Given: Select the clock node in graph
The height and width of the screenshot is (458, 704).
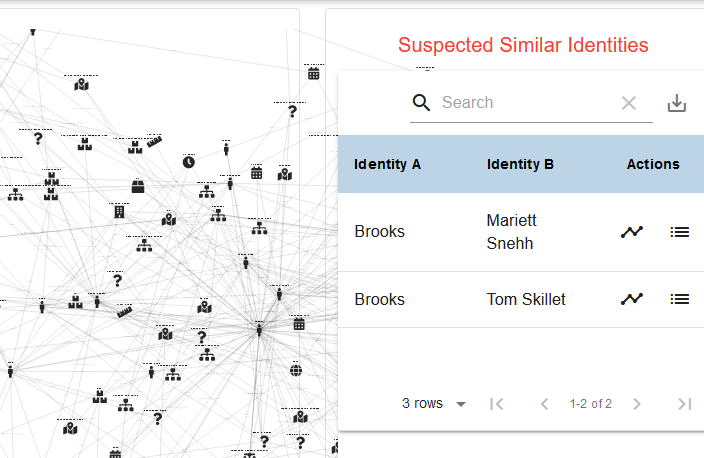Looking at the screenshot, I should [189, 162].
